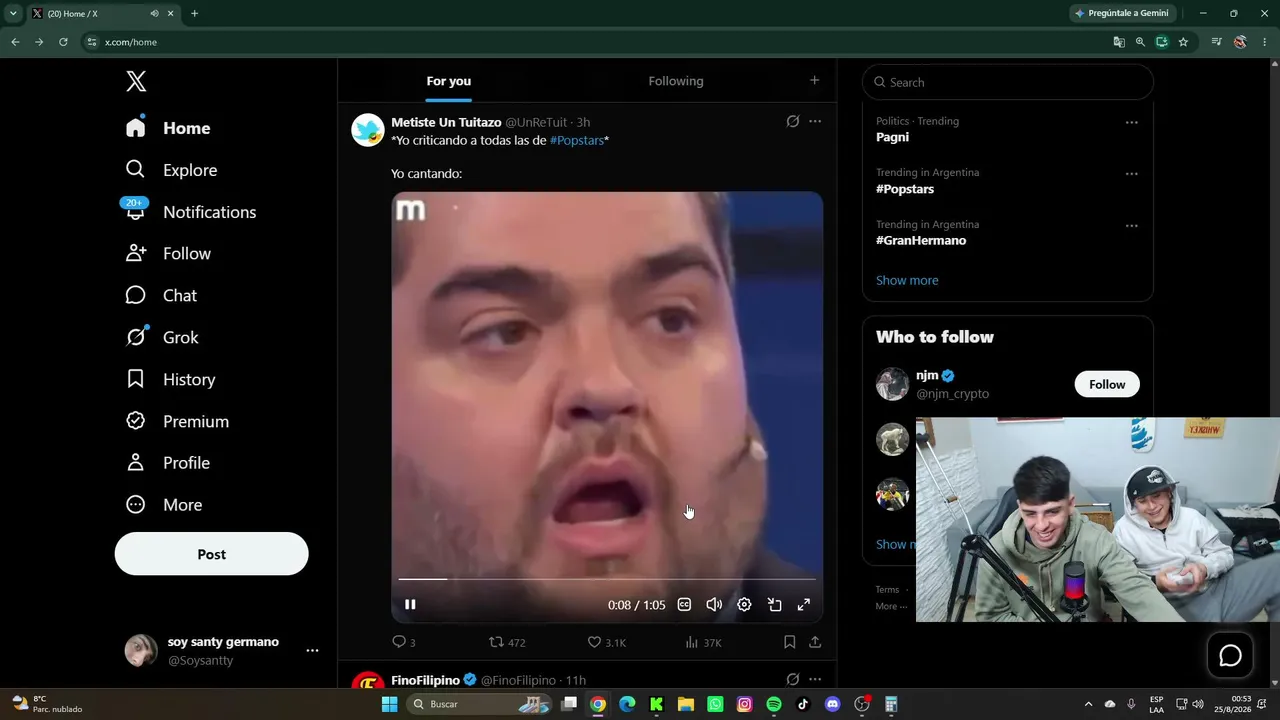Open more options for #GranHermano trend
1280x720 pixels.
coord(1131,225)
